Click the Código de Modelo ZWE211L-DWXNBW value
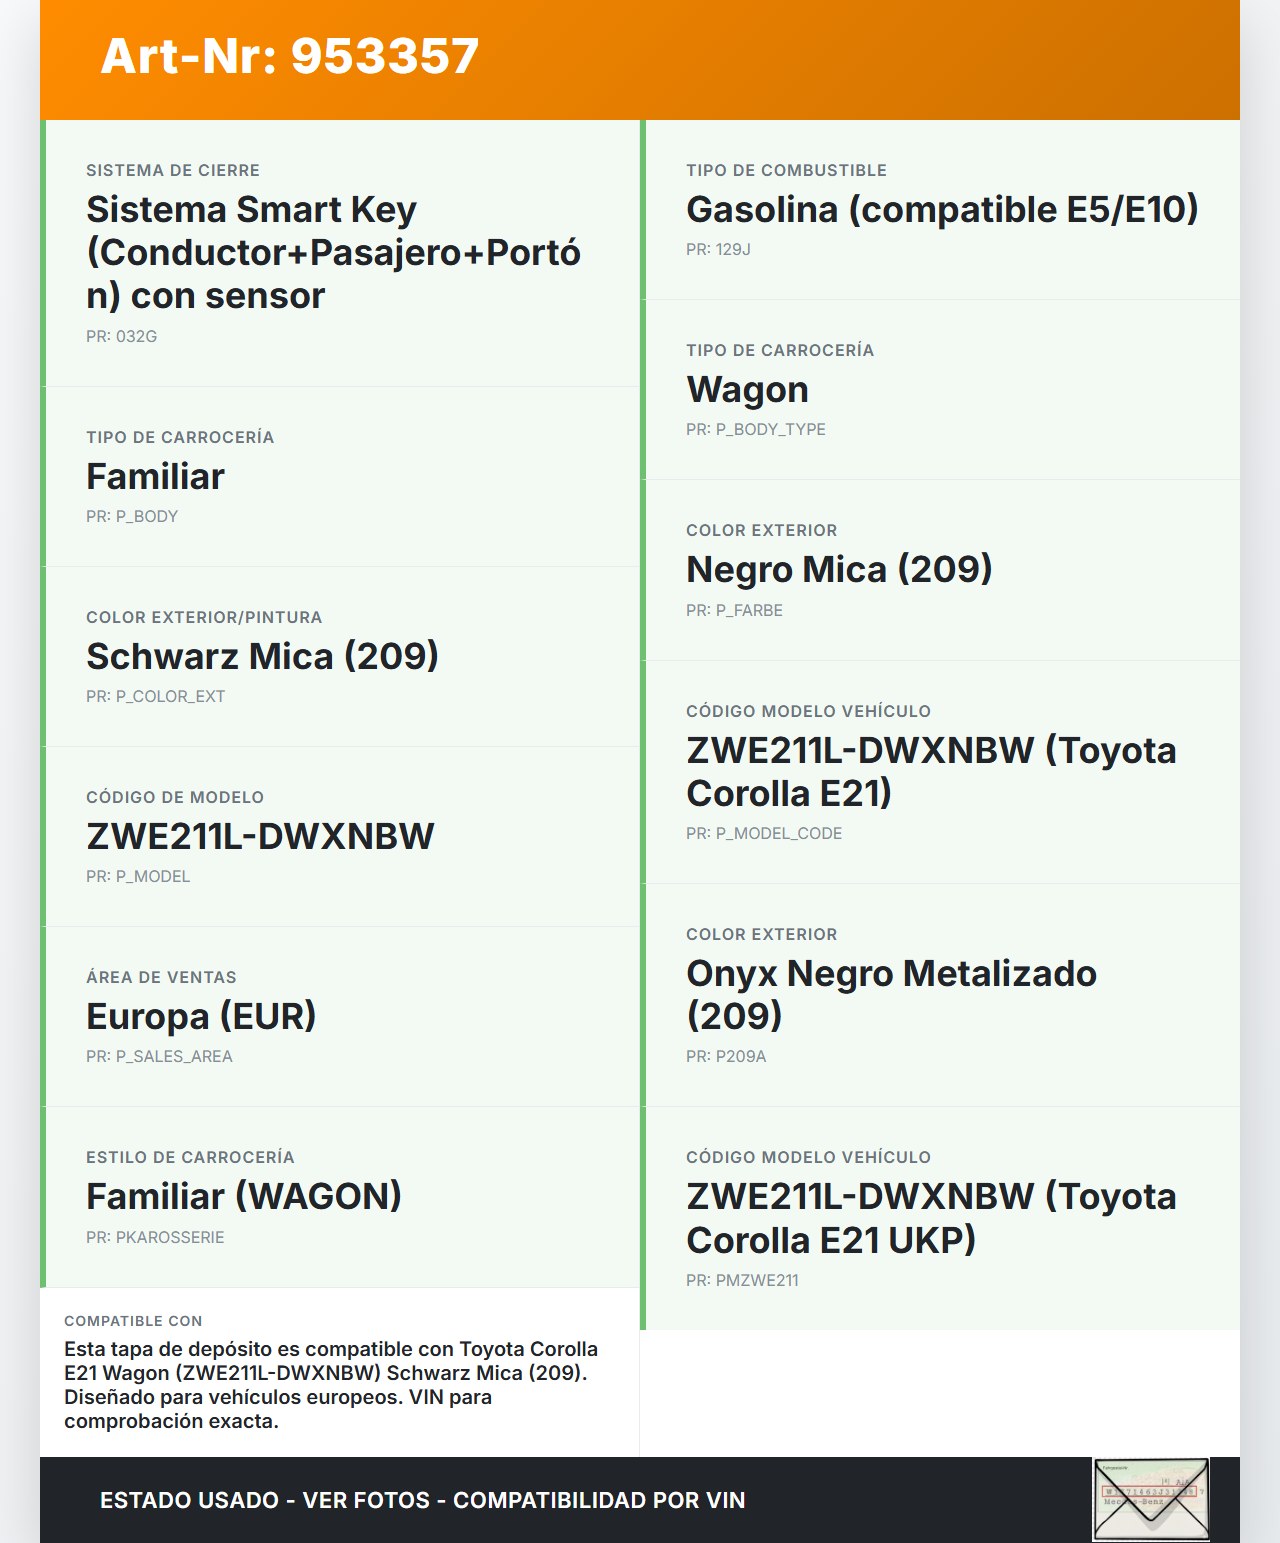 (260, 837)
